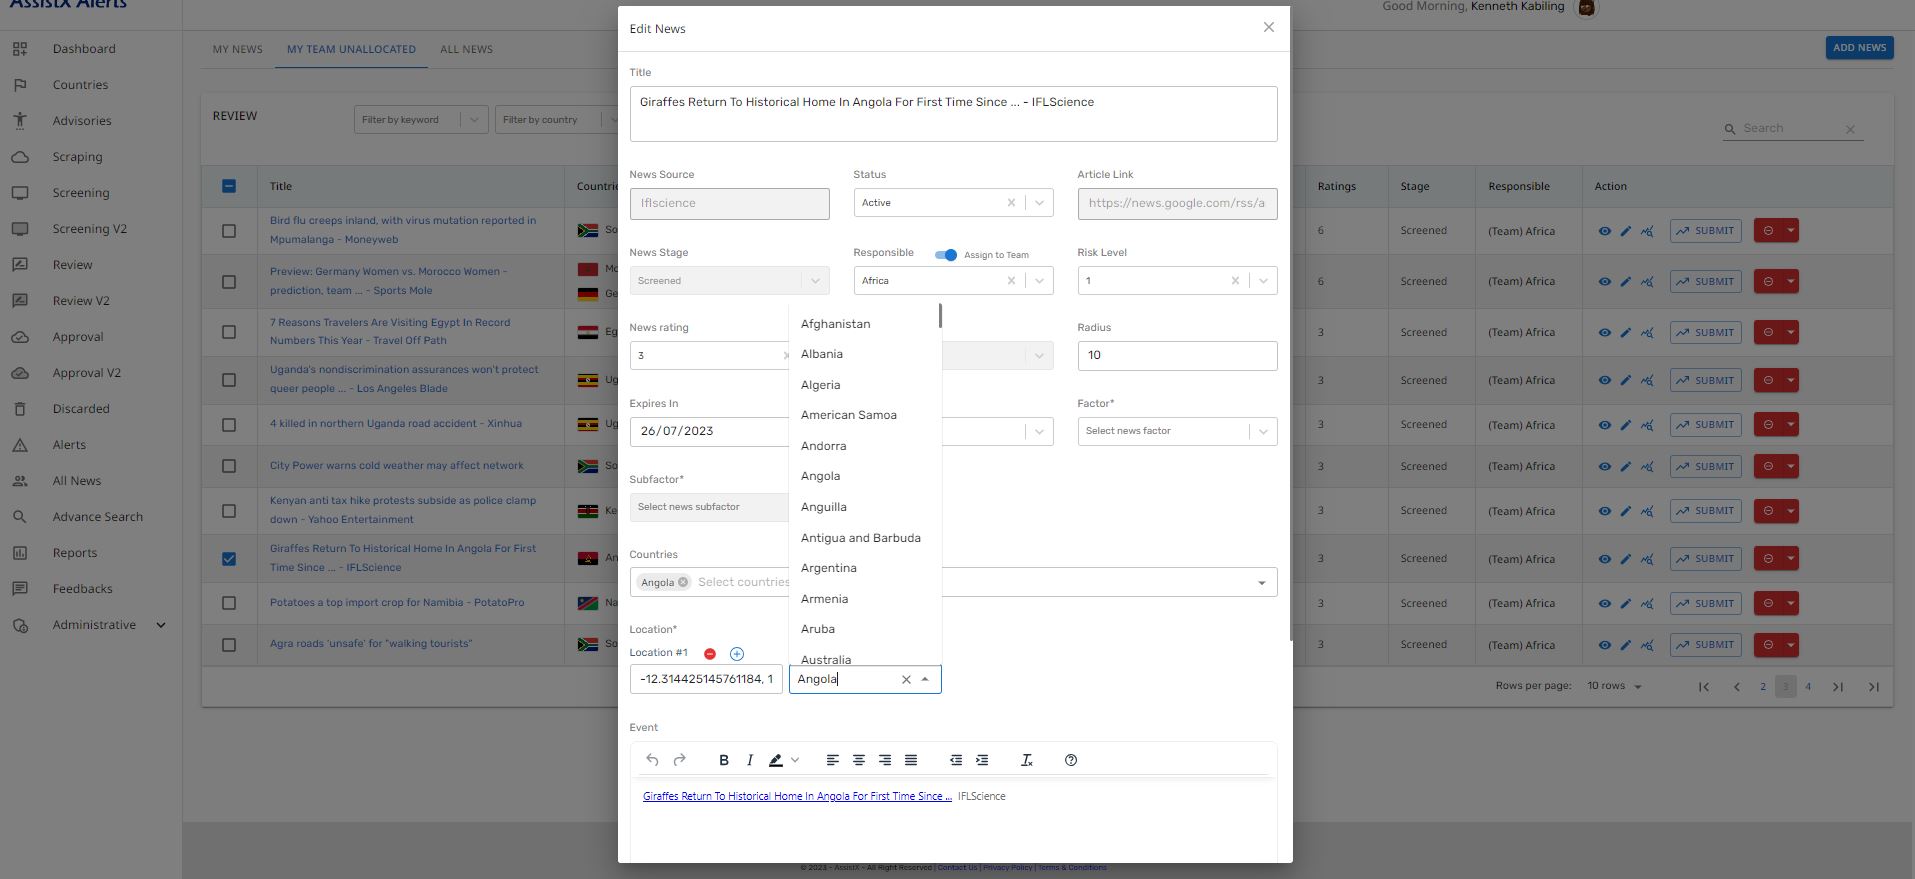Viewport: 1915px width, 879px height.
Task: Click the Radius input field
Action: (1177, 355)
